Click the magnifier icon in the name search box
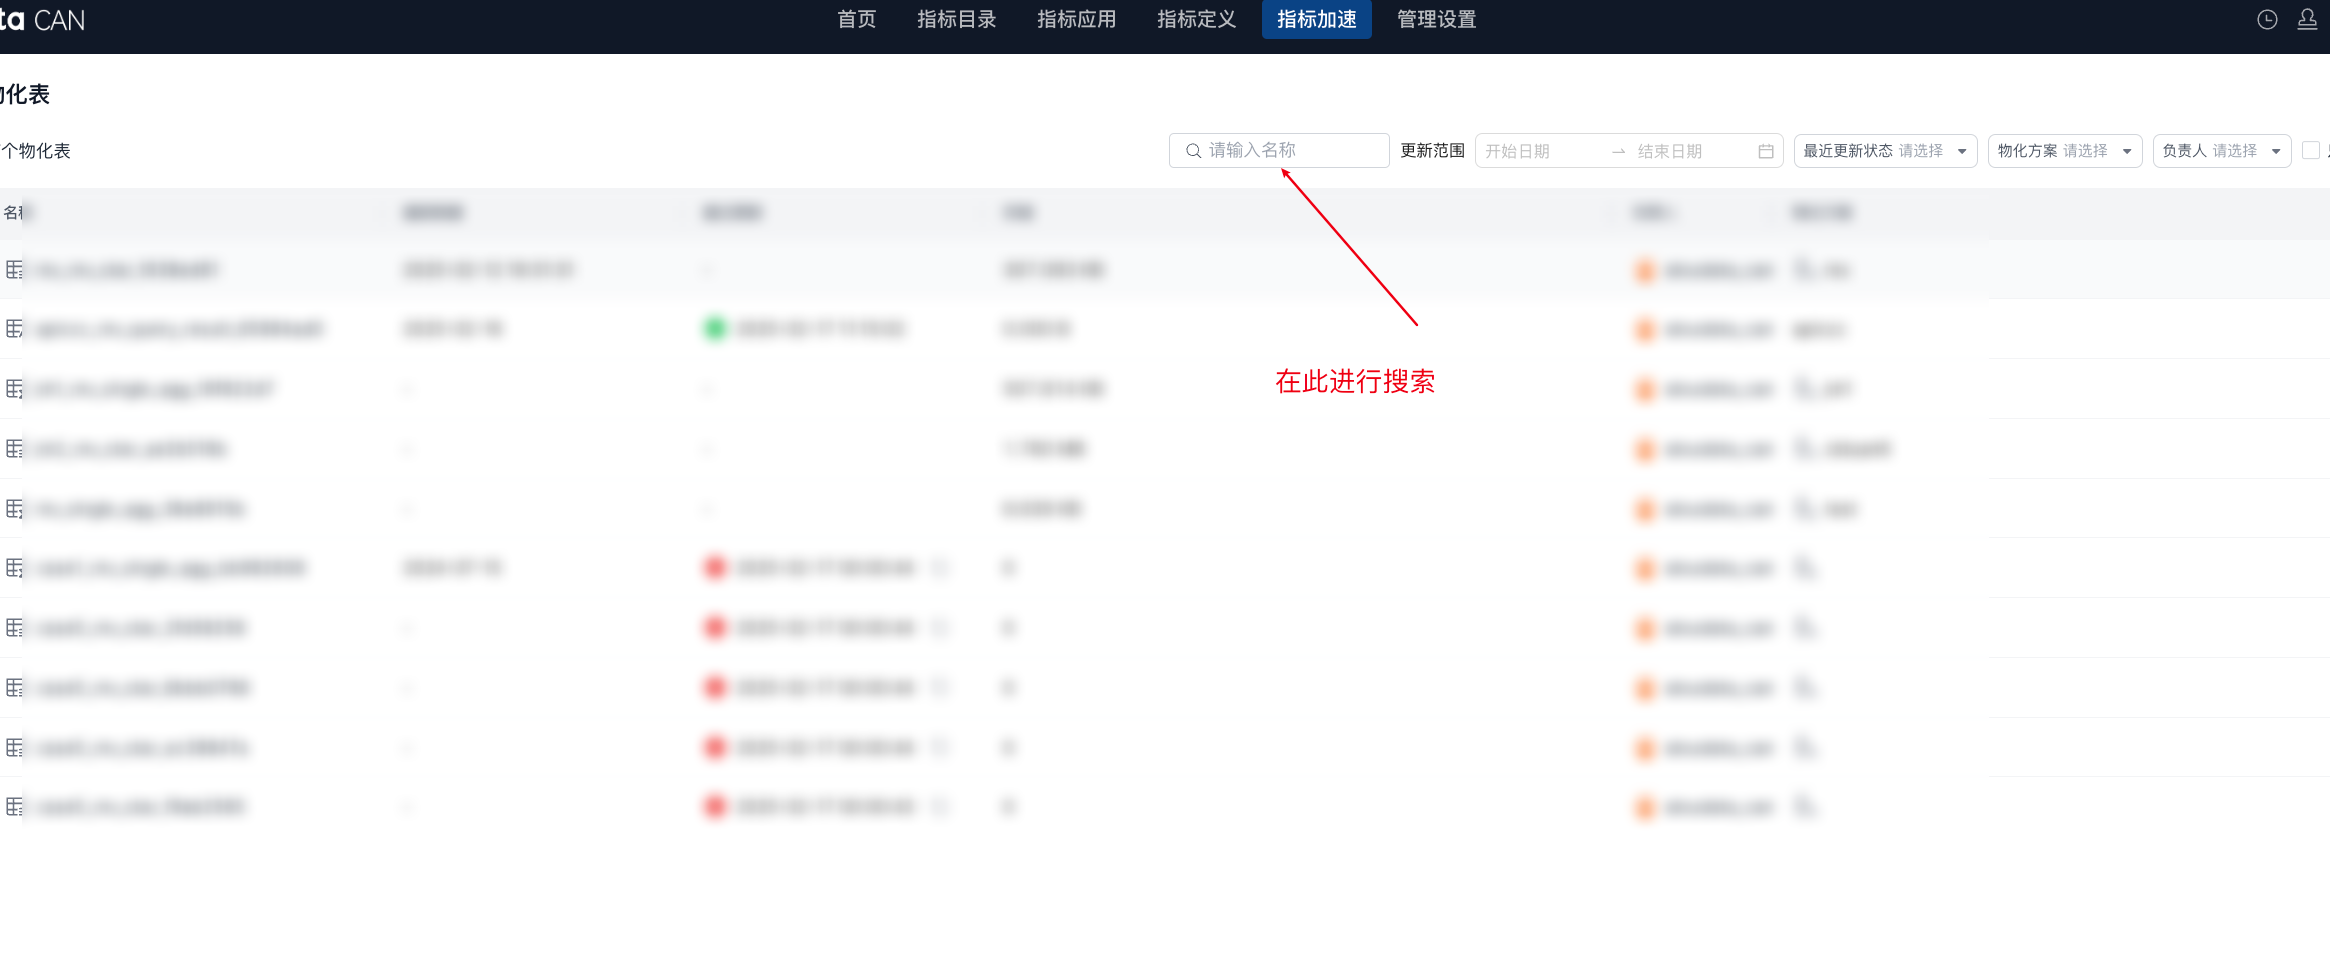The width and height of the screenshot is (2330, 960). (1193, 151)
